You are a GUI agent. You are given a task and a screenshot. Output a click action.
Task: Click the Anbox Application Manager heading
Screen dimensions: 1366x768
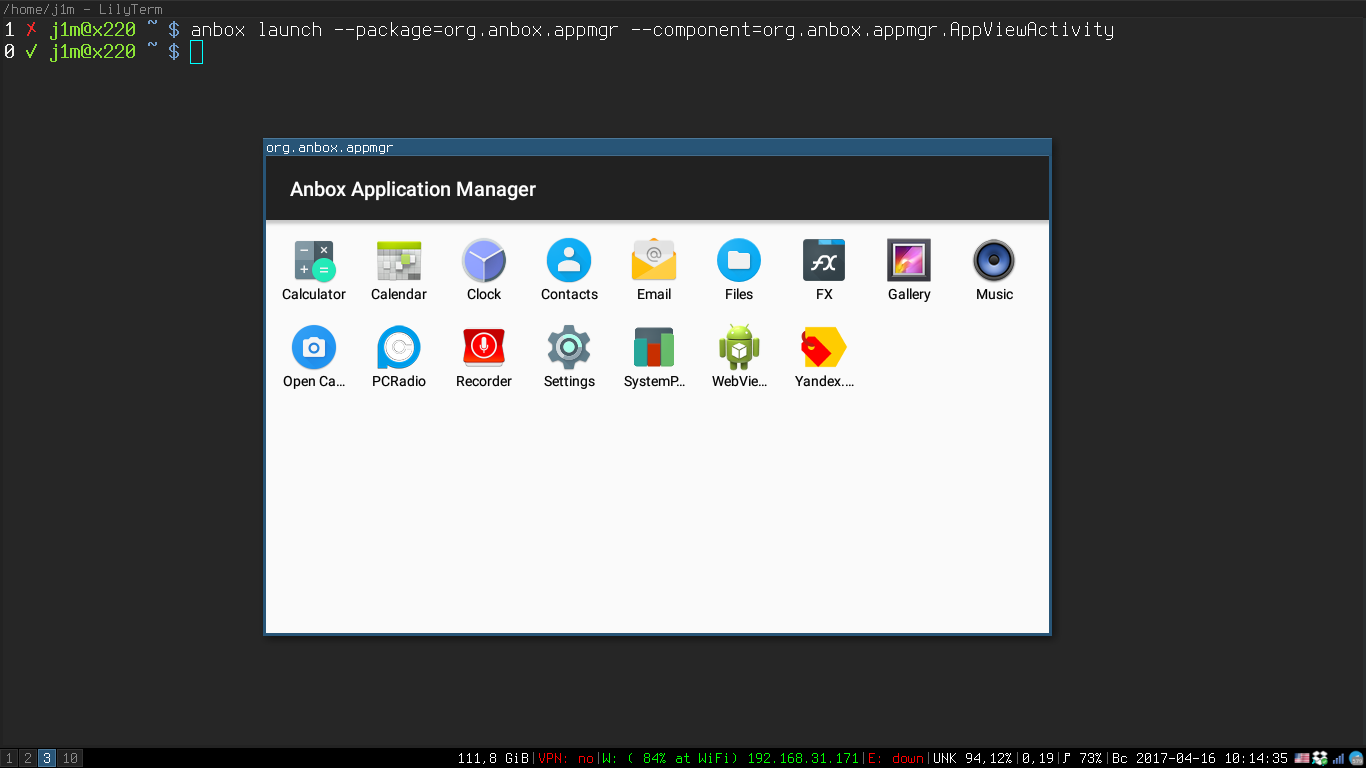tap(413, 189)
